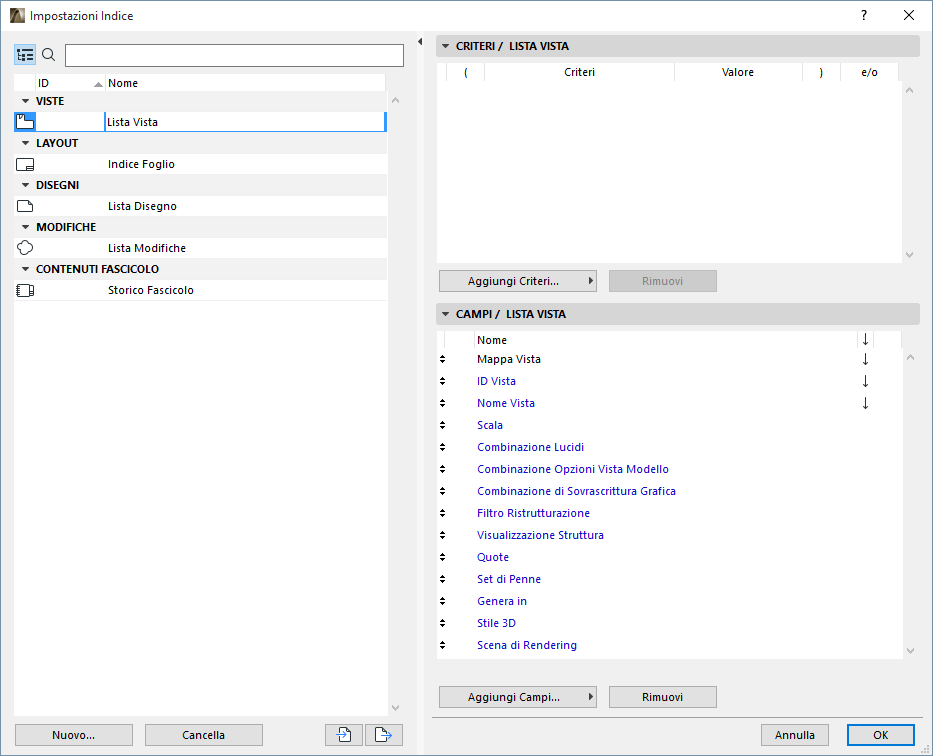The height and width of the screenshot is (756, 933).
Task: Select the Lista Vista view icon
Action: click(x=24, y=120)
